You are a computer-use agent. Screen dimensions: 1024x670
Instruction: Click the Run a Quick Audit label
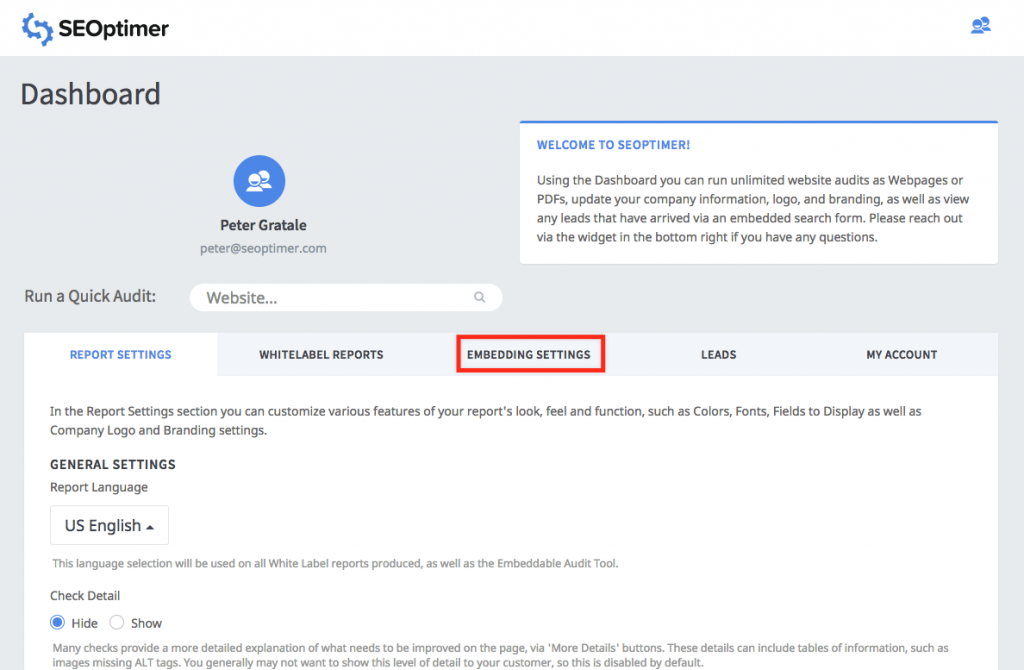click(x=90, y=296)
